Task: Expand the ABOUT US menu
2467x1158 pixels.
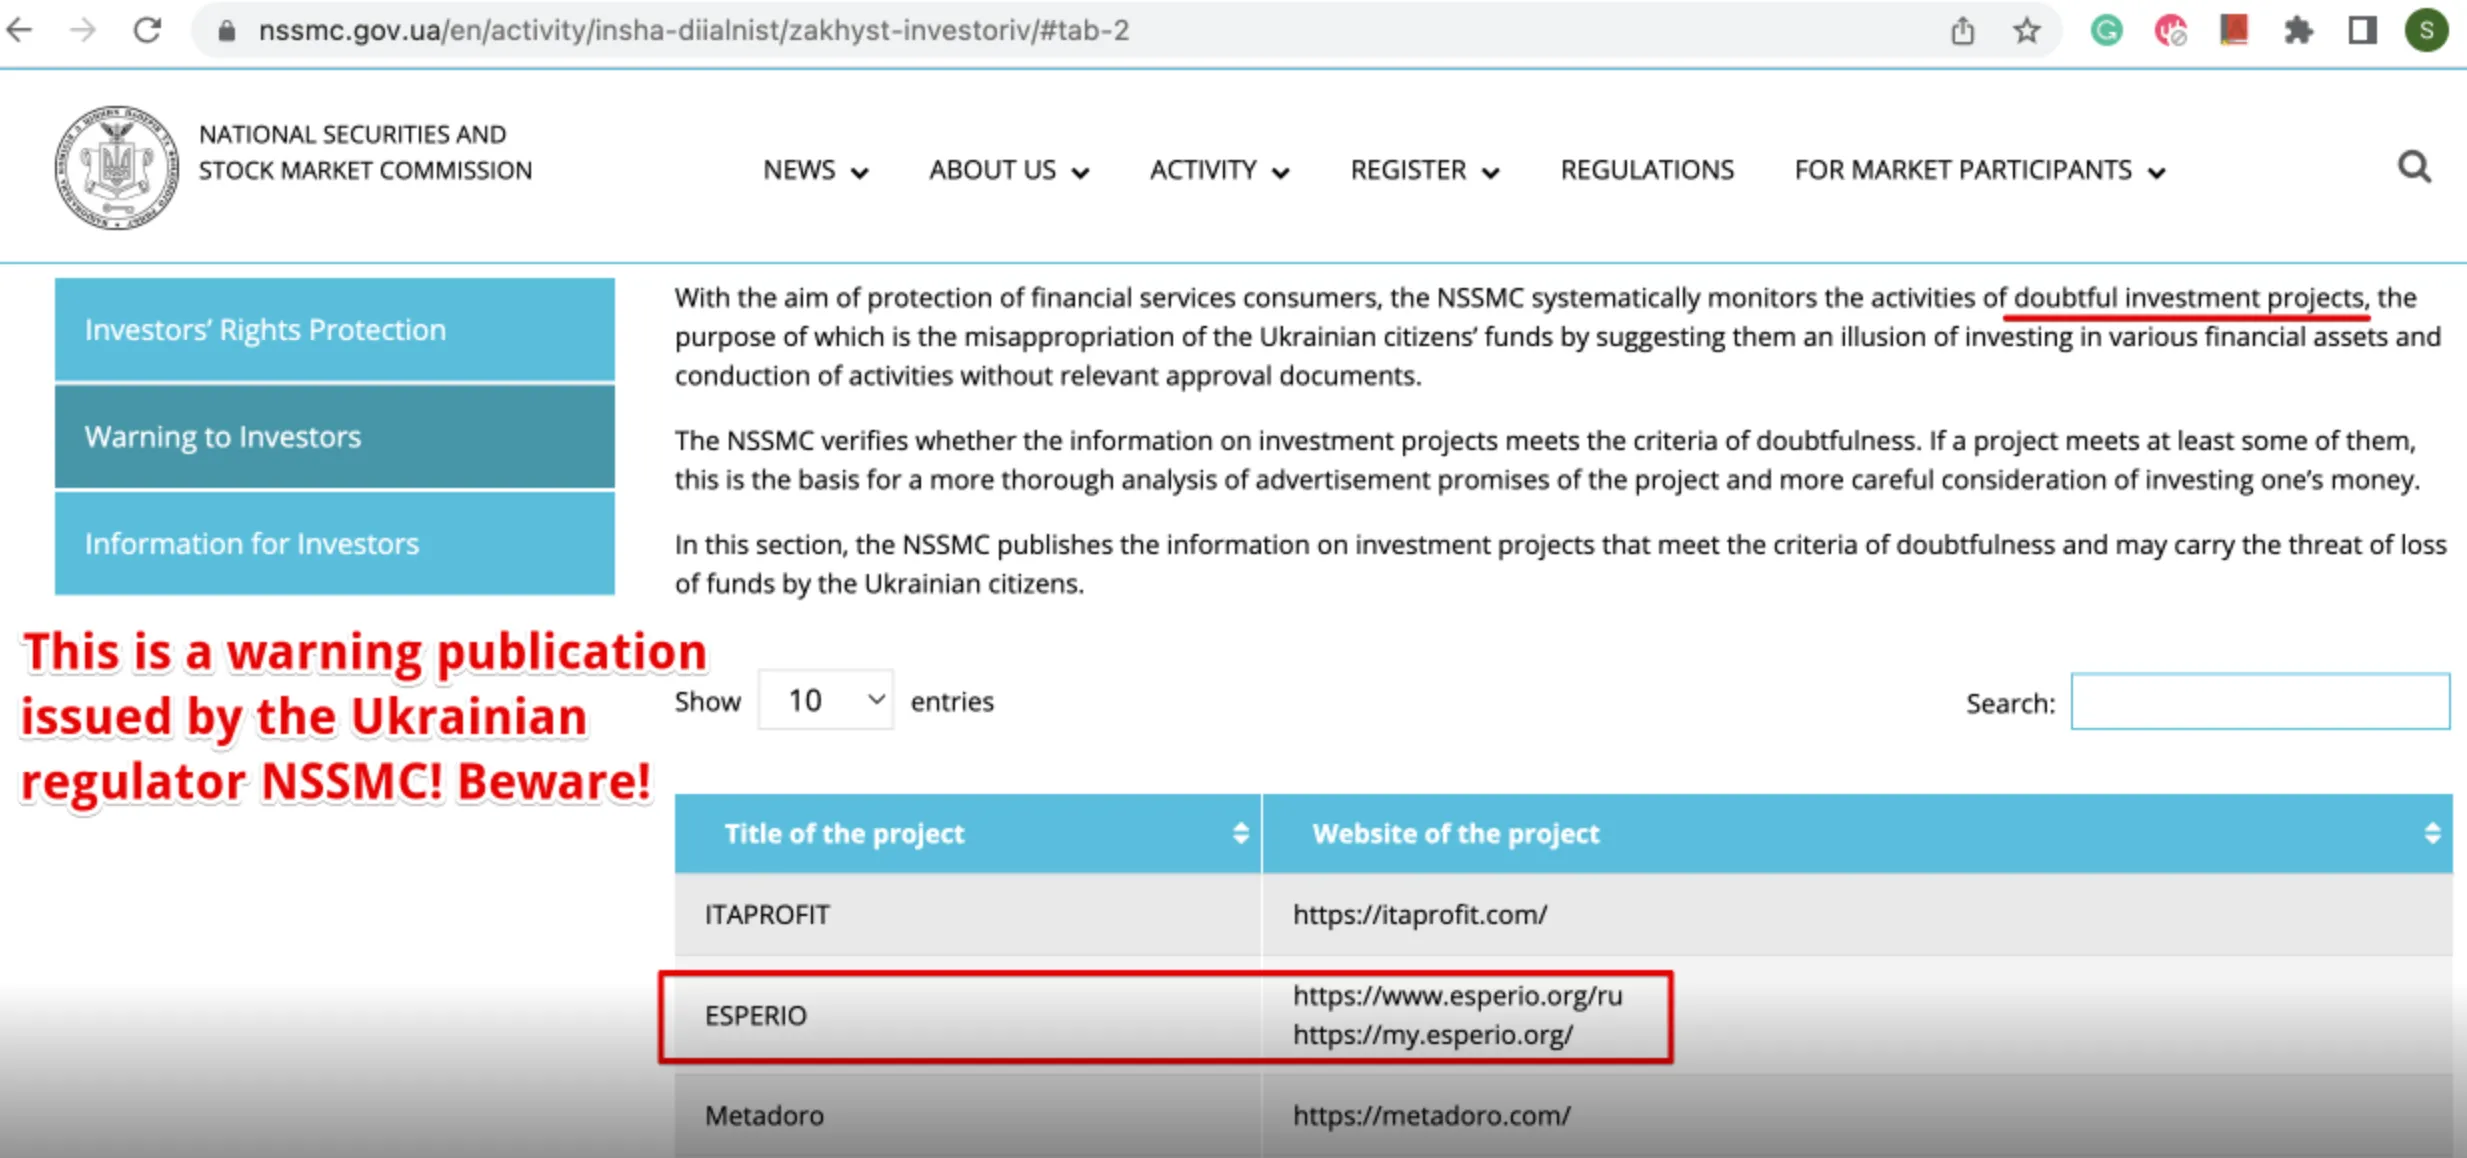Action: point(1009,171)
